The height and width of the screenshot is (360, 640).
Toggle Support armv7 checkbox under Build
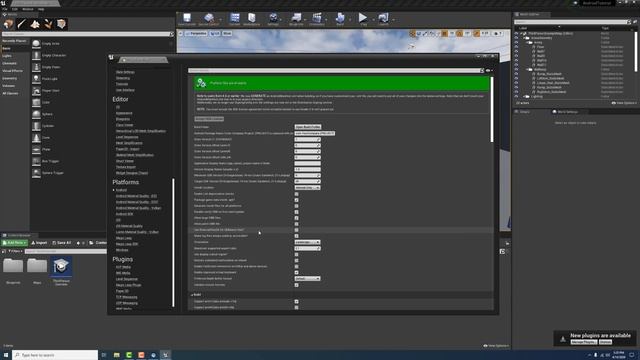tap(296, 302)
